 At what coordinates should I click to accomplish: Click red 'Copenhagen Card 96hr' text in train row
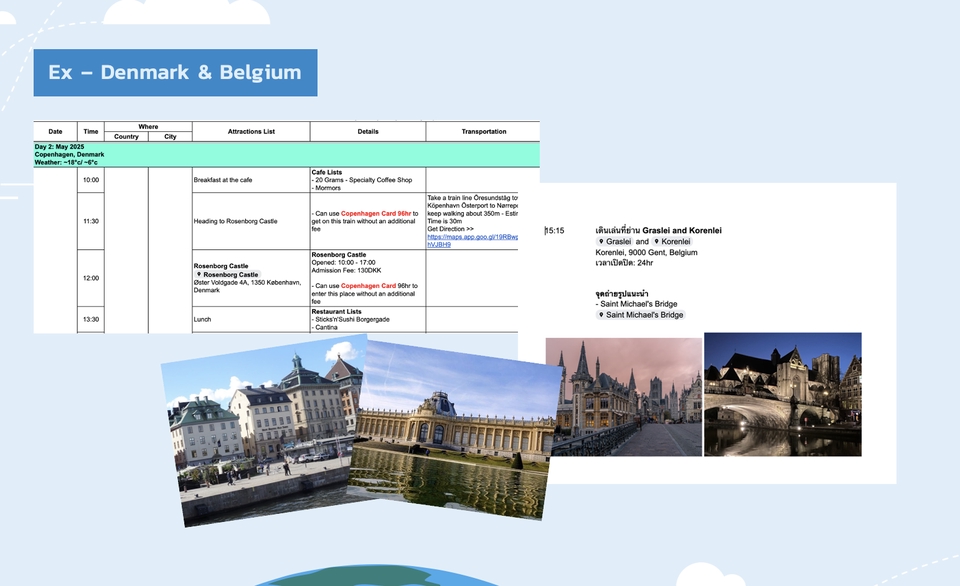(376, 214)
